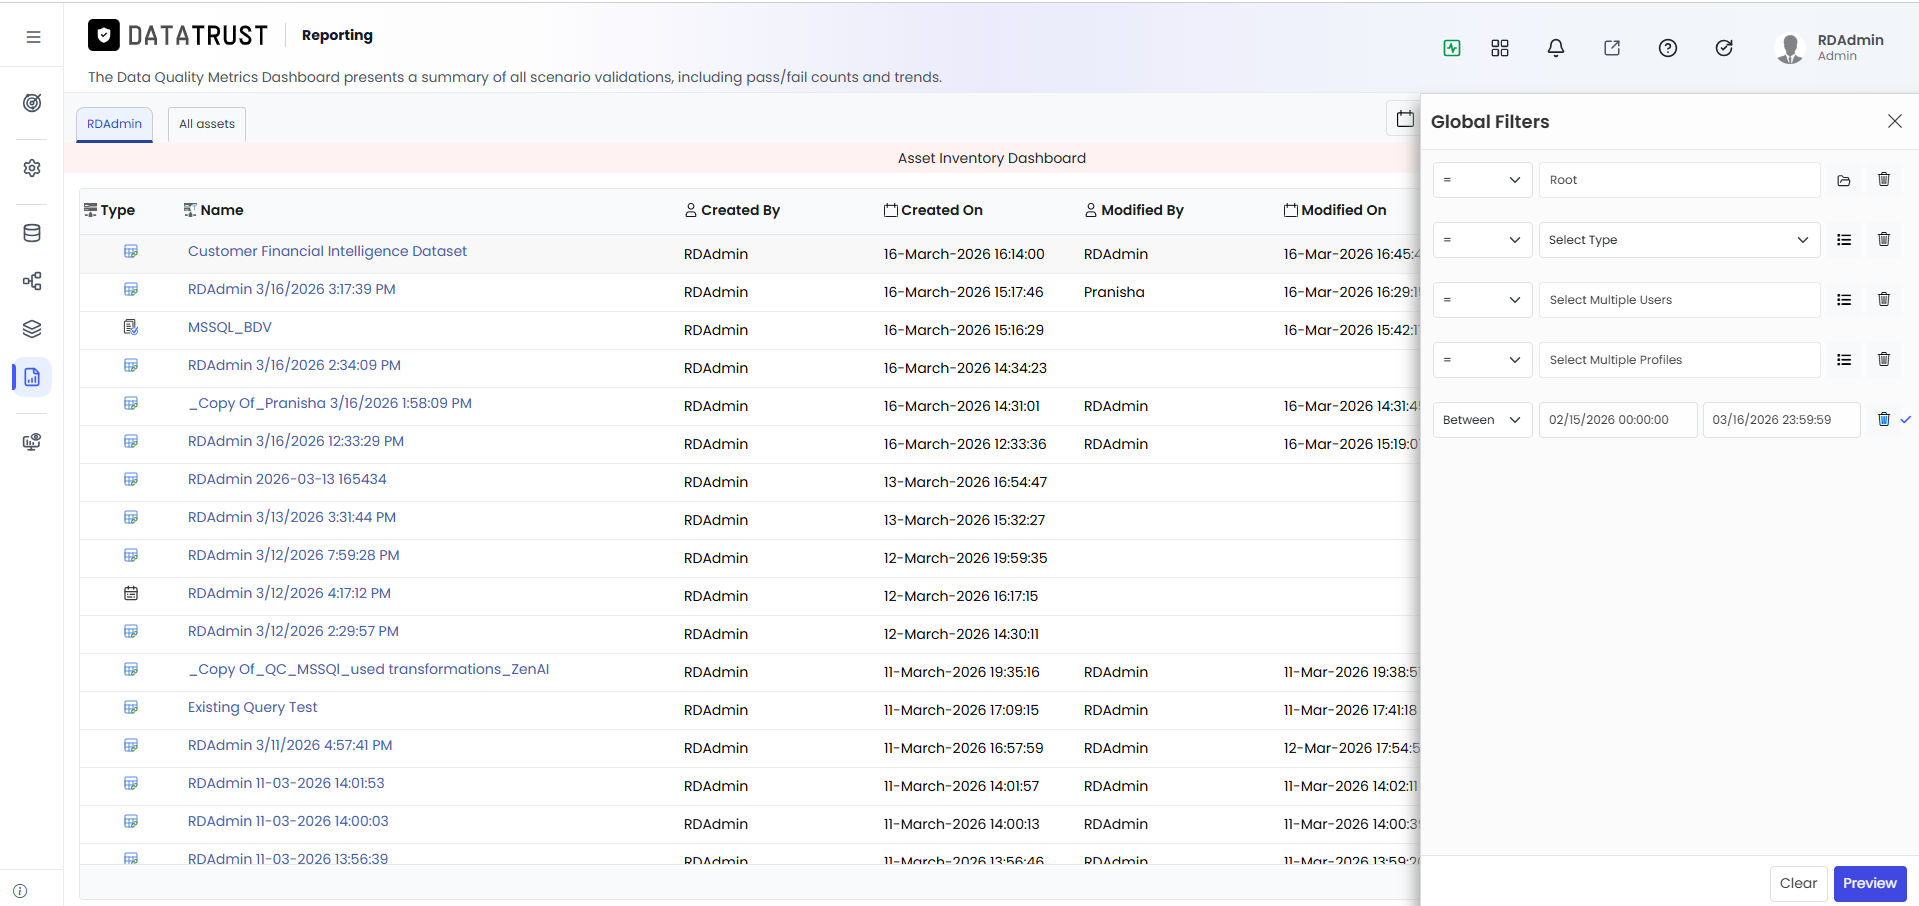This screenshot has width=1919, height=906.
Task: Click the help question mark icon
Action: (x=1667, y=48)
